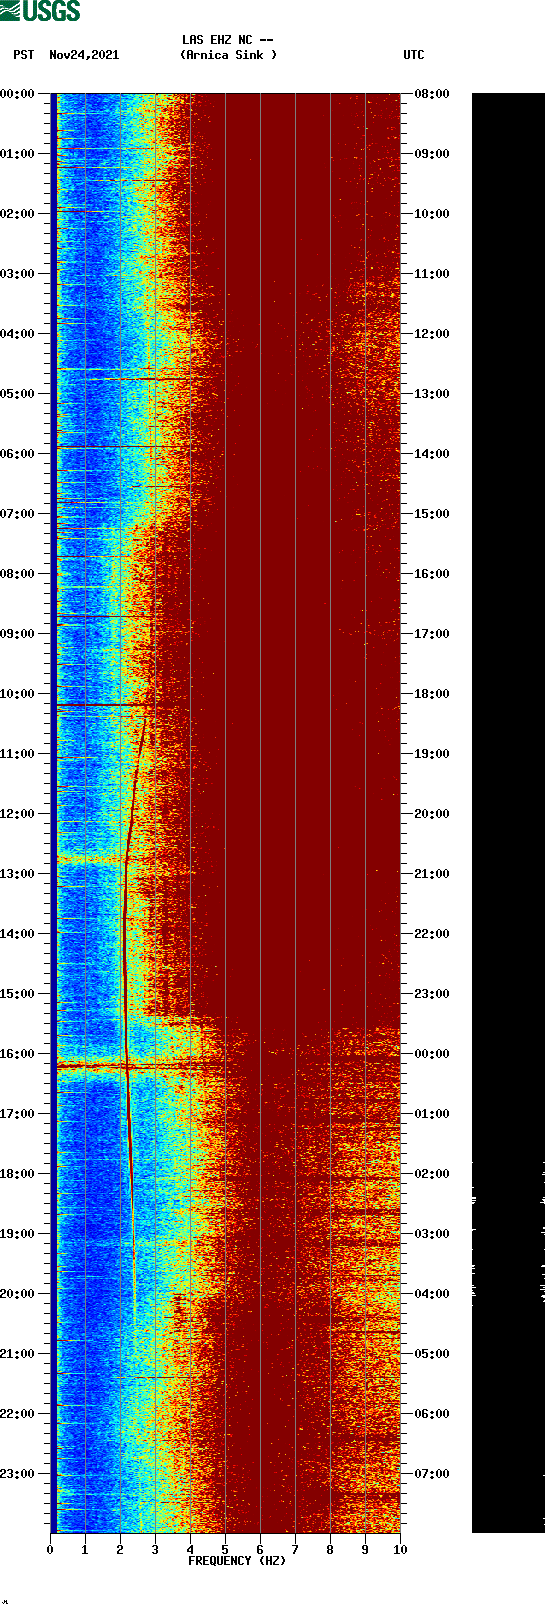Click the horizontal event streak at PST 16:15
The height and width of the screenshot is (1613, 552).
click(140, 1067)
